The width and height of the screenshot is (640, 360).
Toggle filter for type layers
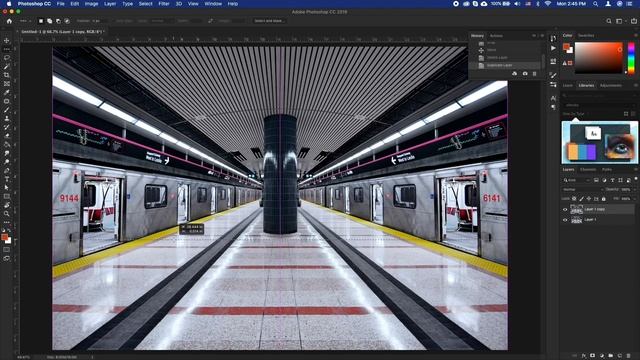tap(612, 180)
